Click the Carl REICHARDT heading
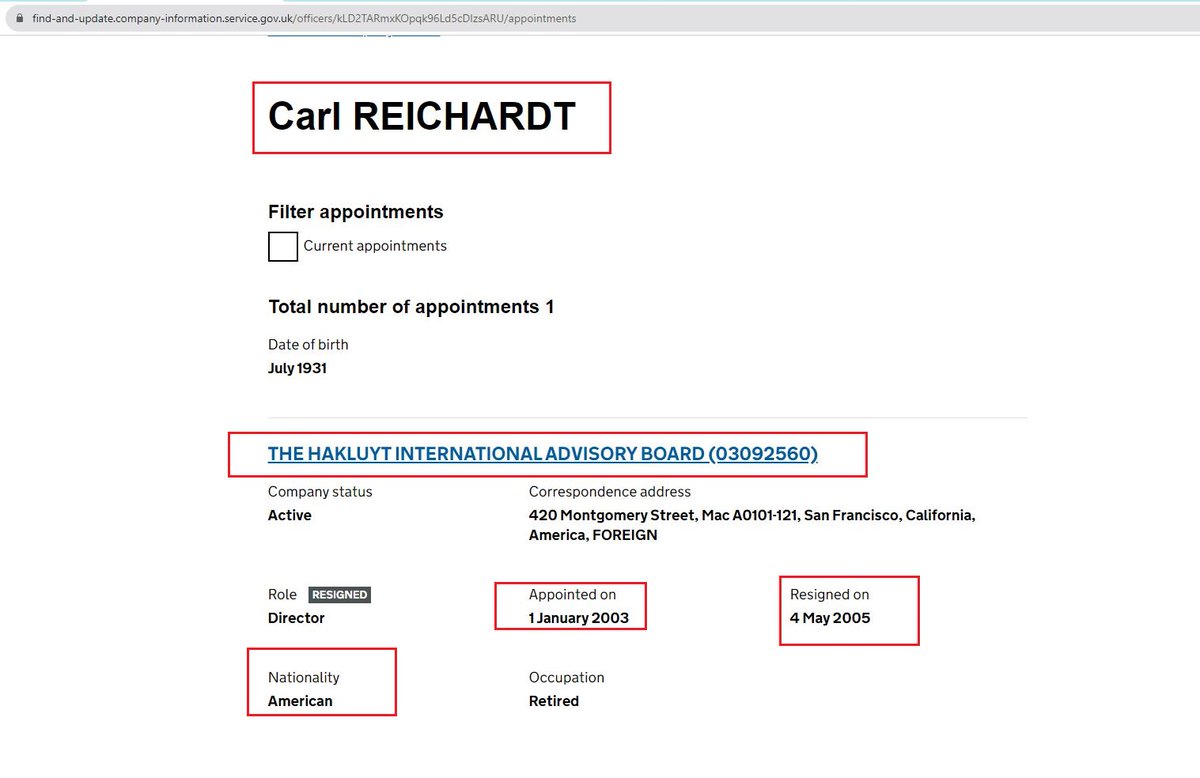This screenshot has height=778, width=1200. 422,116
